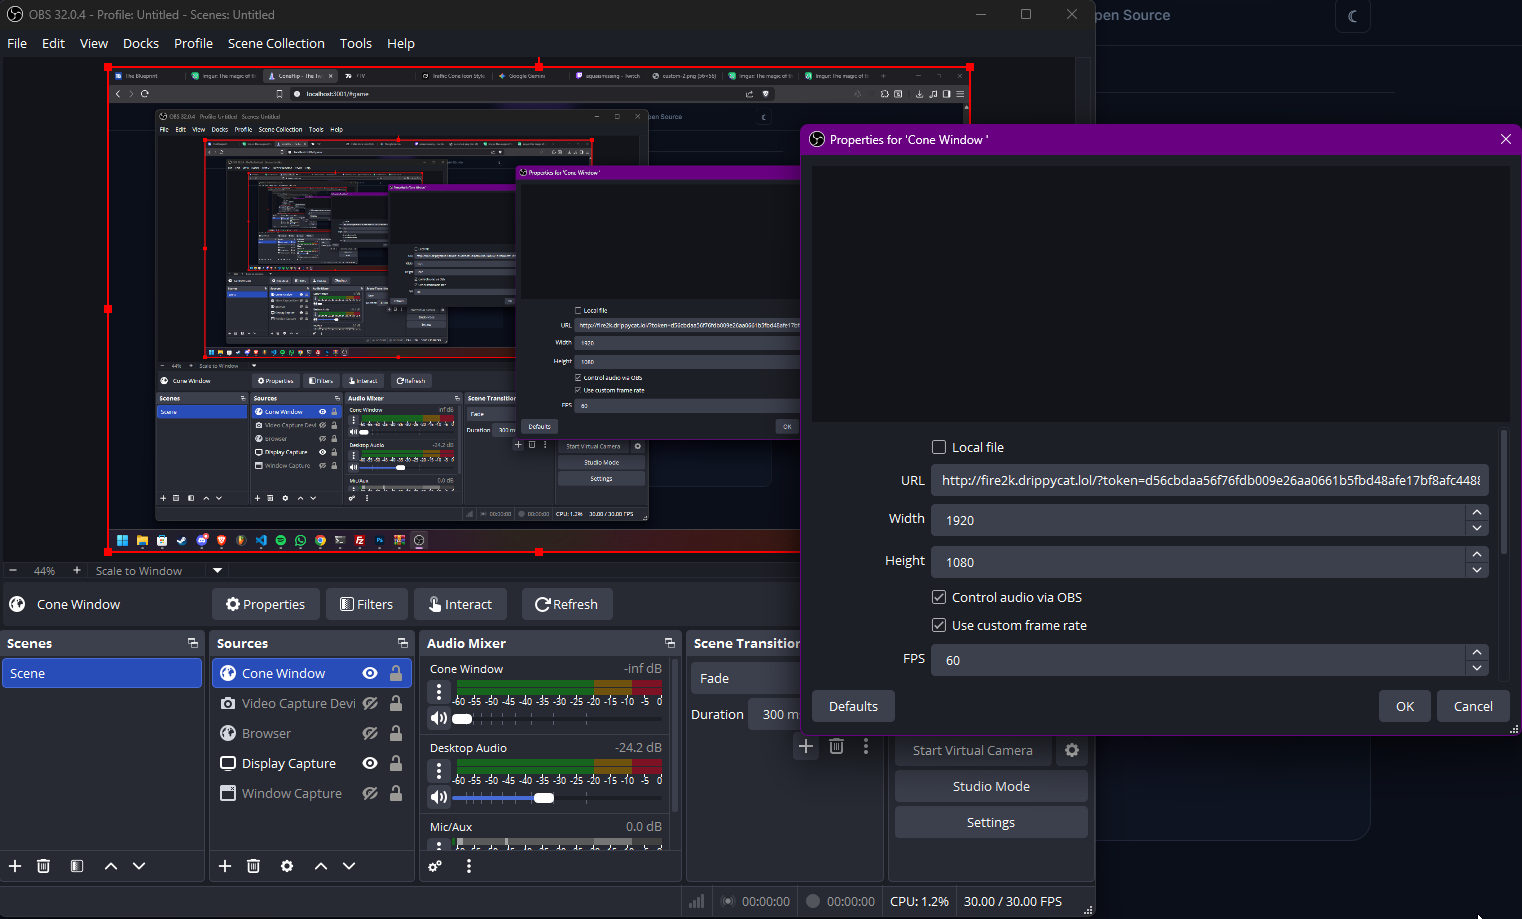Remove selected source with trash icon
The height and width of the screenshot is (919, 1522).
pos(254,866)
